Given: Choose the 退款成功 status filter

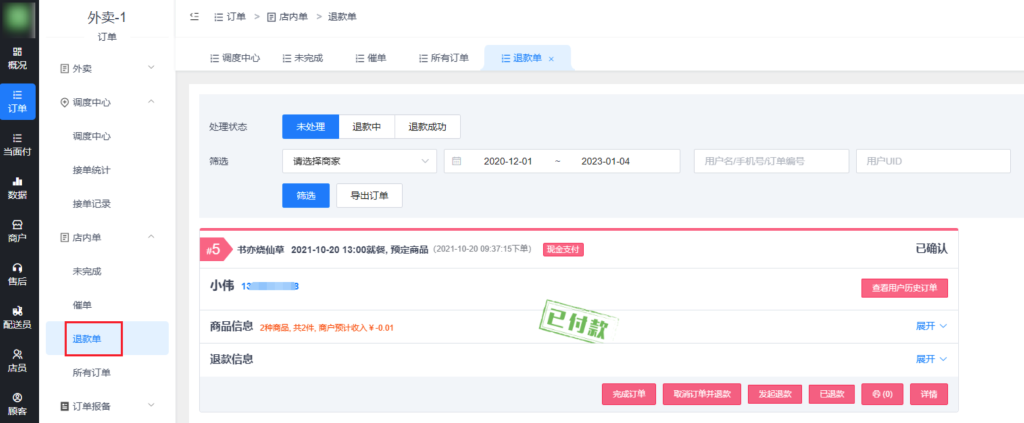Looking at the screenshot, I should 427,127.
